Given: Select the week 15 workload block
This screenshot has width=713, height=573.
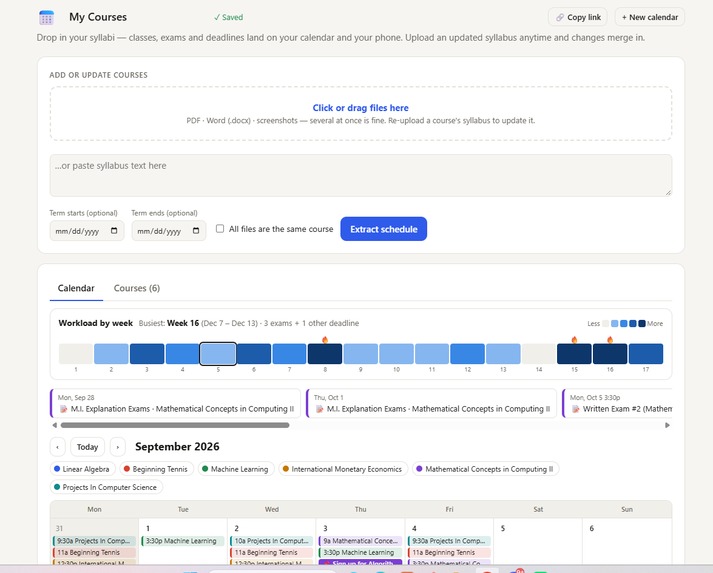Looking at the screenshot, I should click(574, 353).
